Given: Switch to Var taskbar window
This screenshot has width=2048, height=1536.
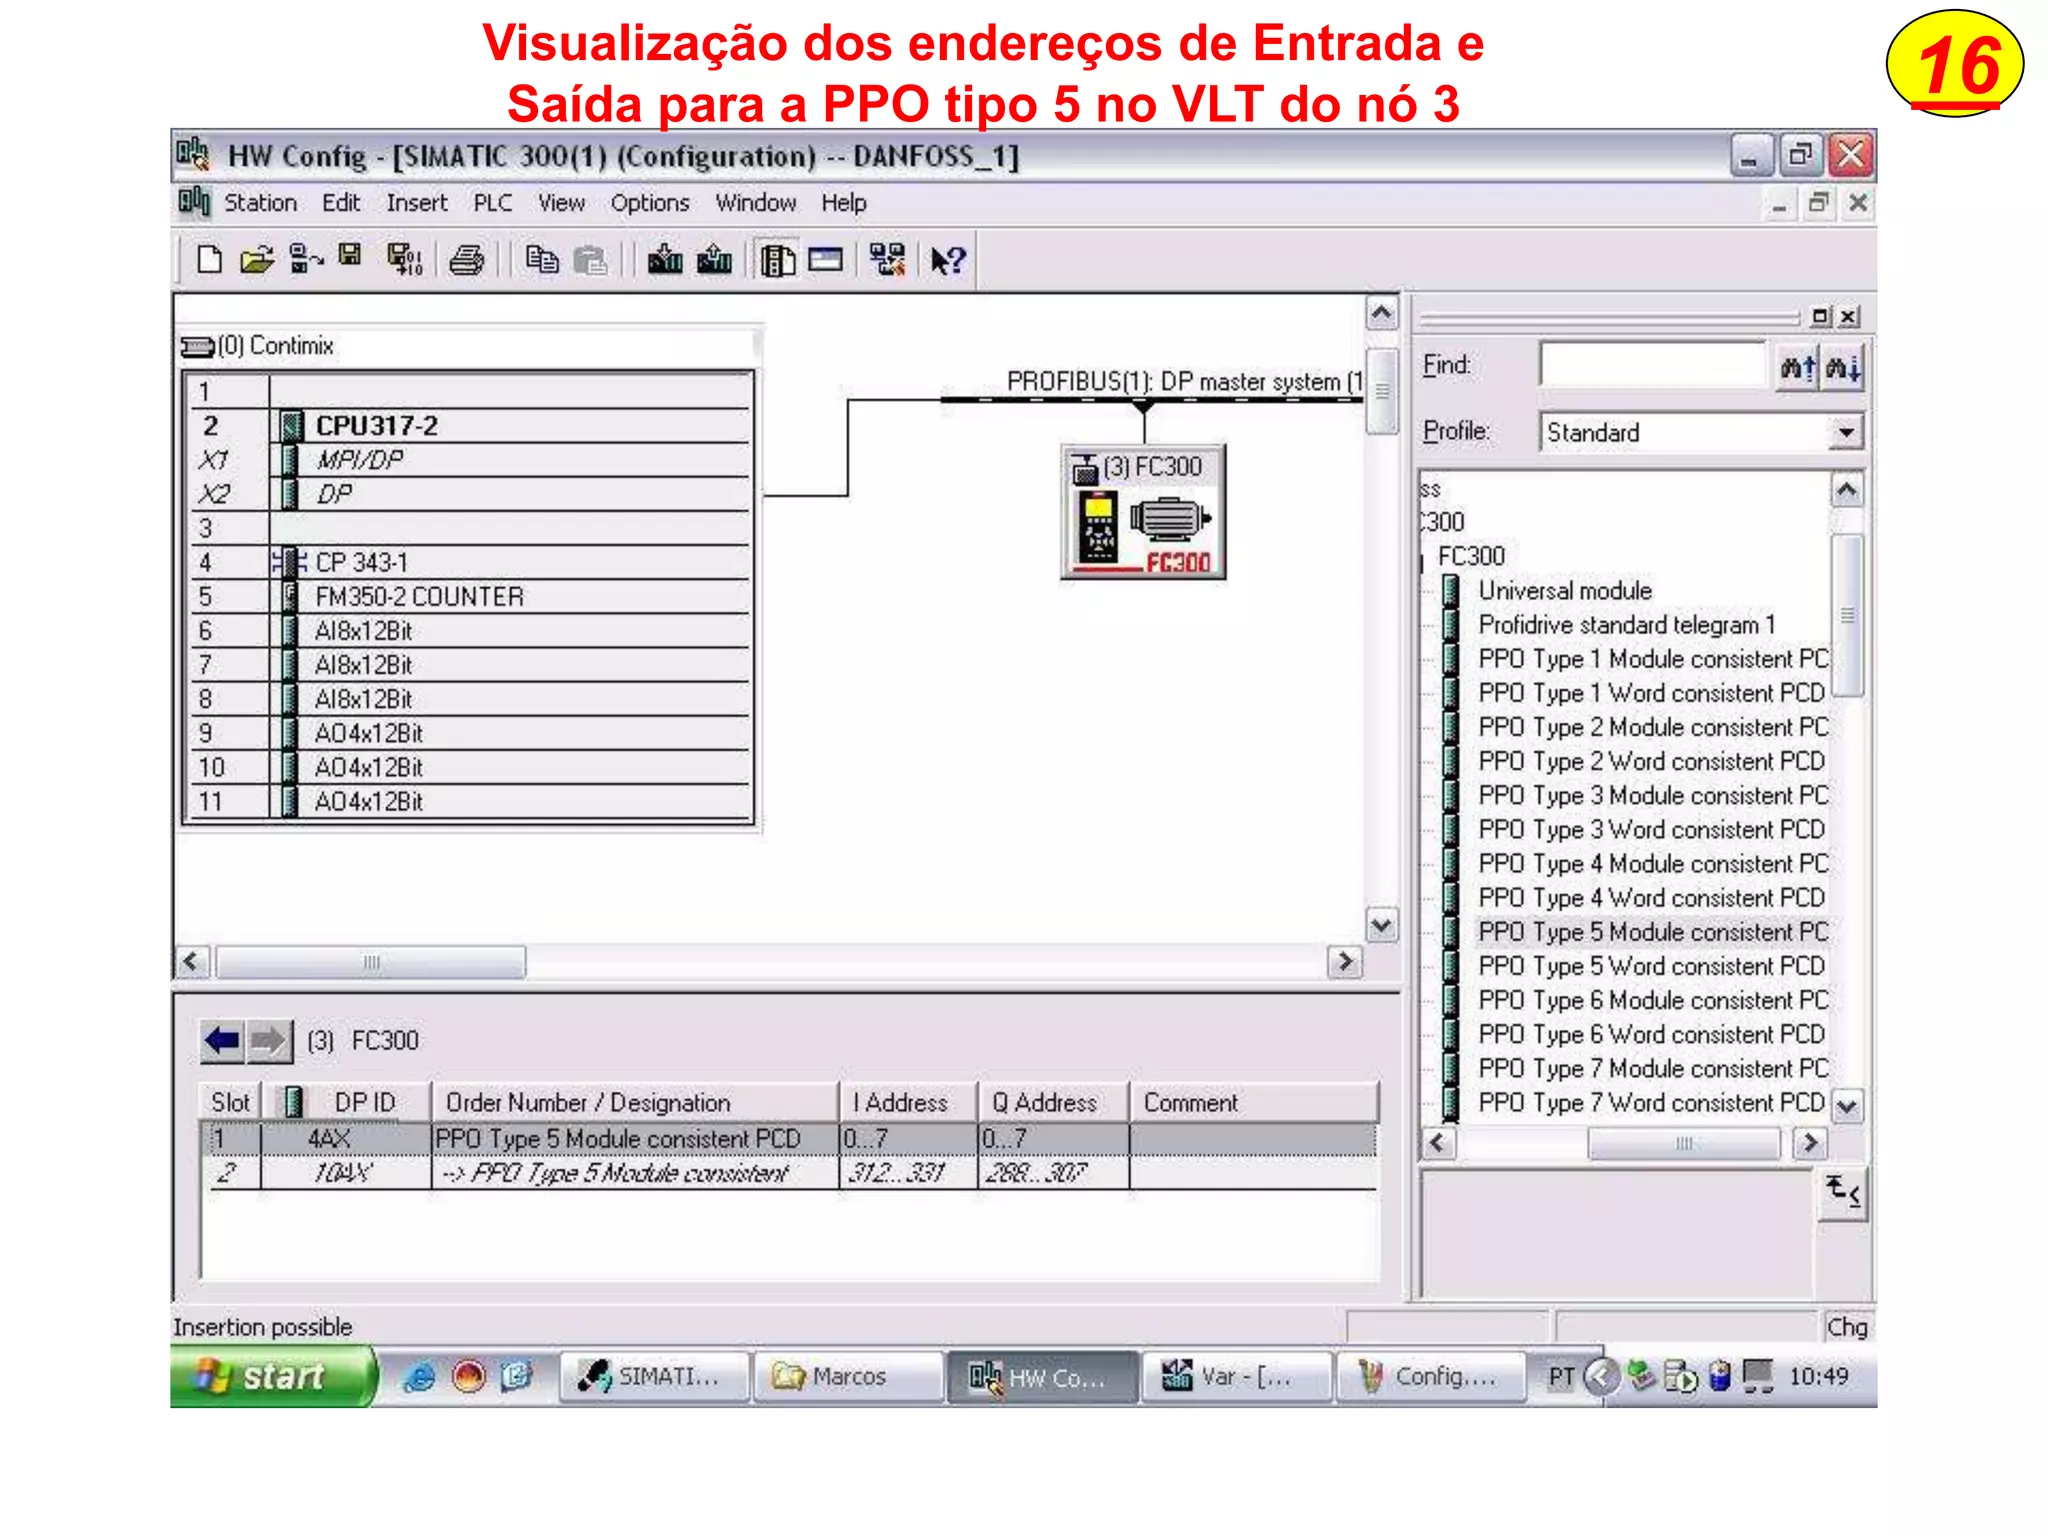Looking at the screenshot, I should click(x=1236, y=1377).
